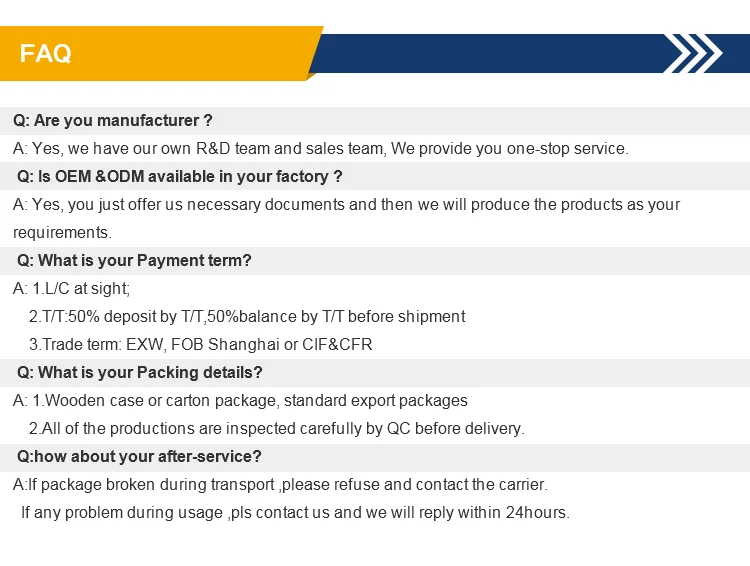This screenshot has width=750, height=566.
Task: Click the Trade term EXW, FOB Shanghai line
Action: (x=200, y=344)
